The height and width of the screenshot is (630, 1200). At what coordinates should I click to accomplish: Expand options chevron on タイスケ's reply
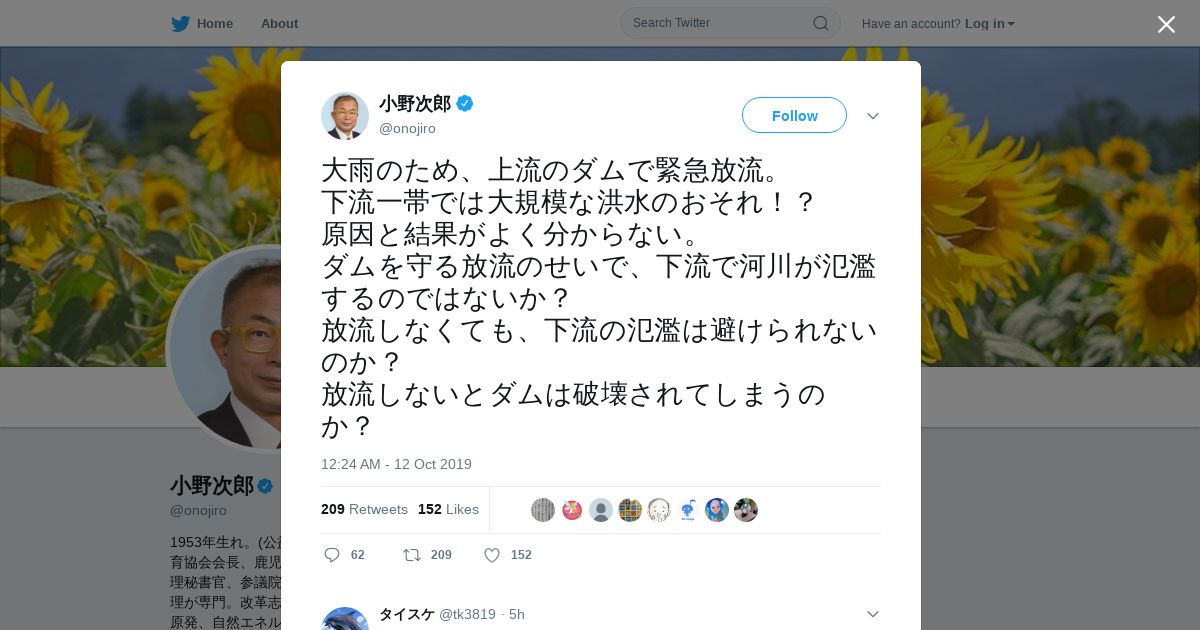click(x=873, y=614)
